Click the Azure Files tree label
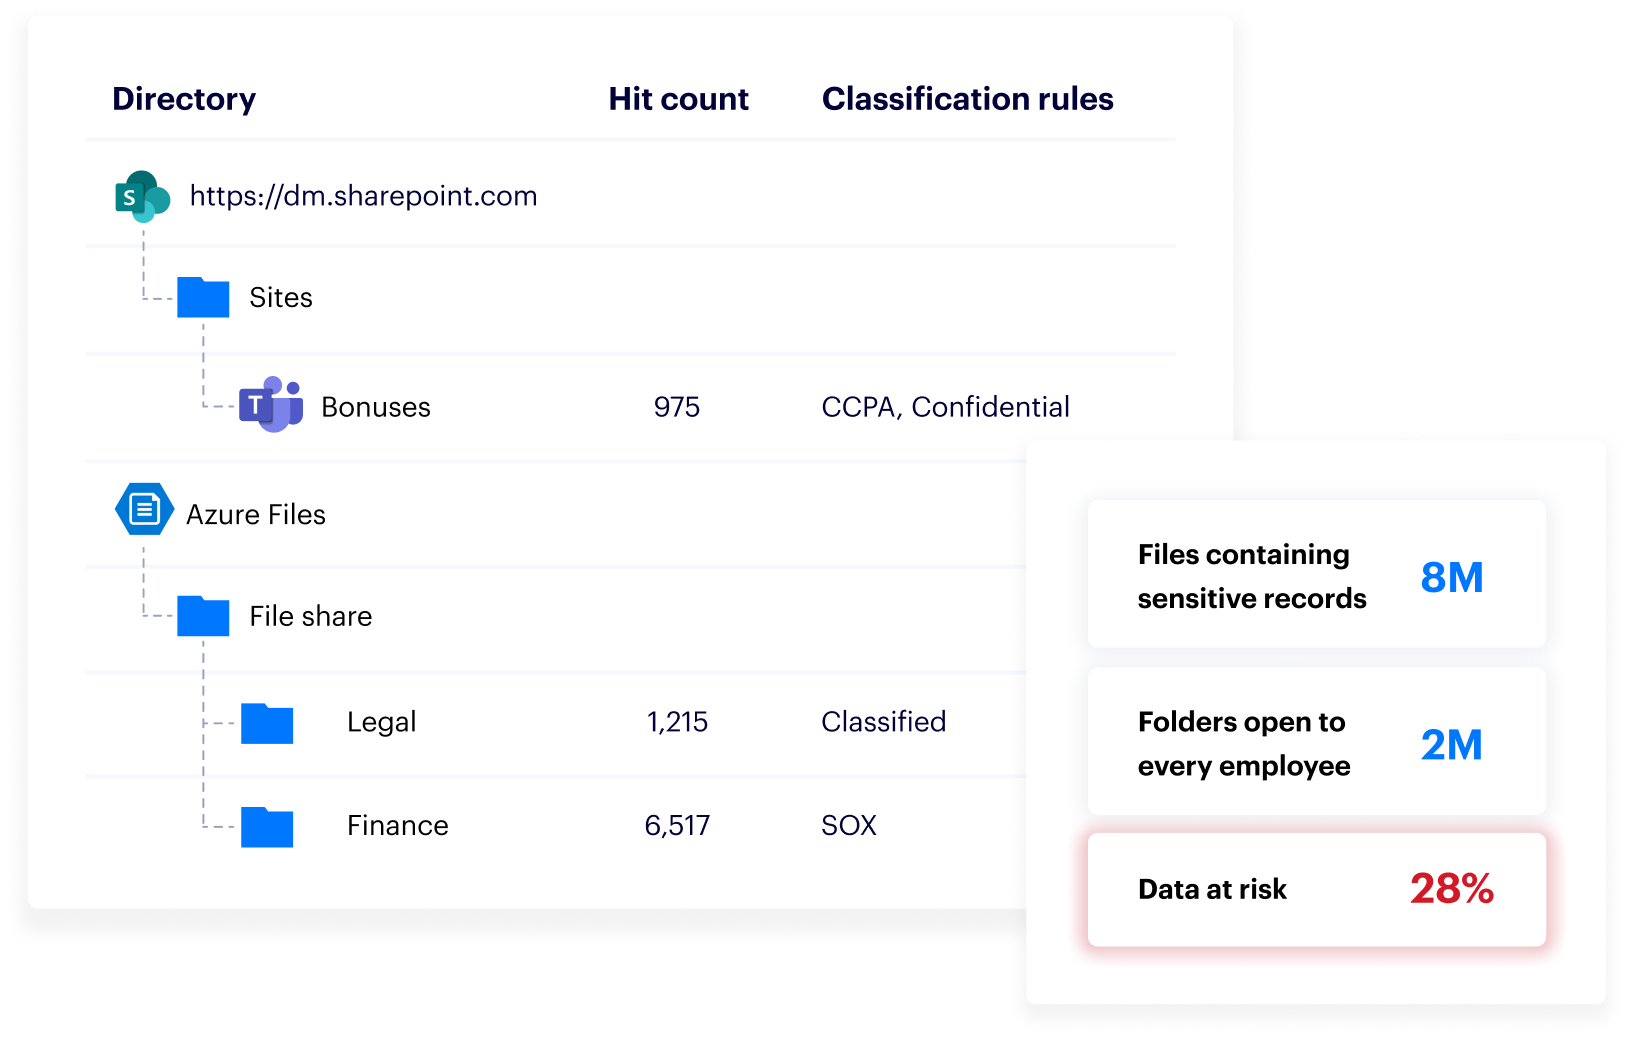This screenshot has width=1630, height=1040. (x=256, y=515)
